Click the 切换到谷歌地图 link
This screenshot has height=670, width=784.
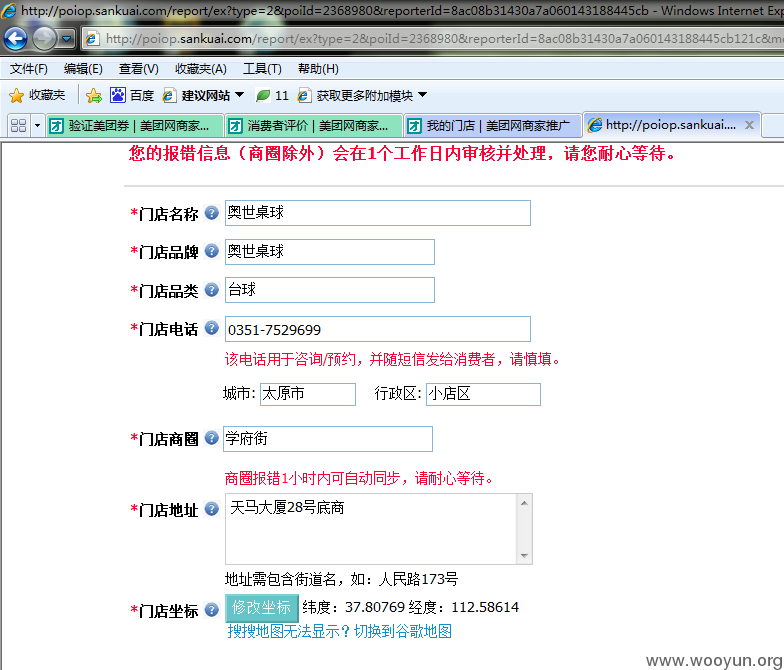(402, 632)
